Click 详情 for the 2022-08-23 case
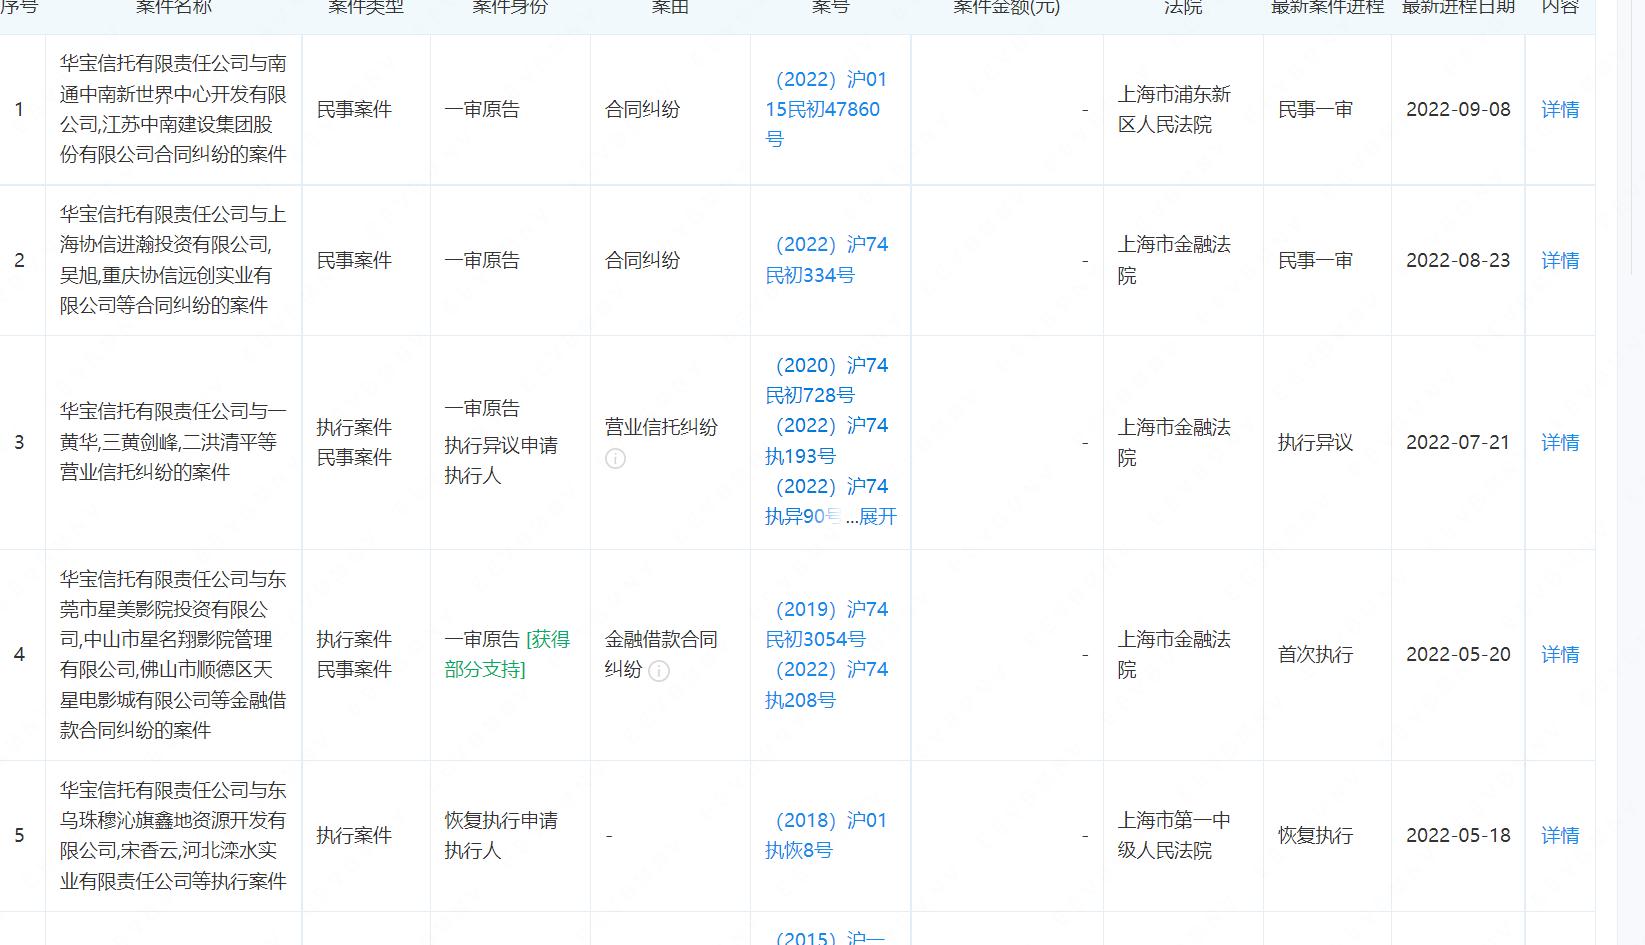 pyautogui.click(x=1560, y=259)
